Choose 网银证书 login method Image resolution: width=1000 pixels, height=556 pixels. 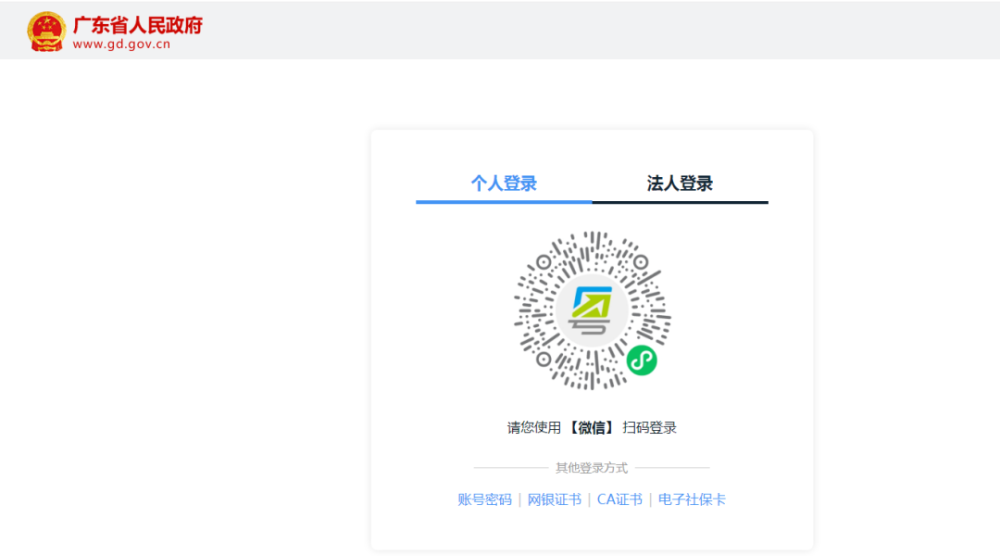click(x=554, y=499)
